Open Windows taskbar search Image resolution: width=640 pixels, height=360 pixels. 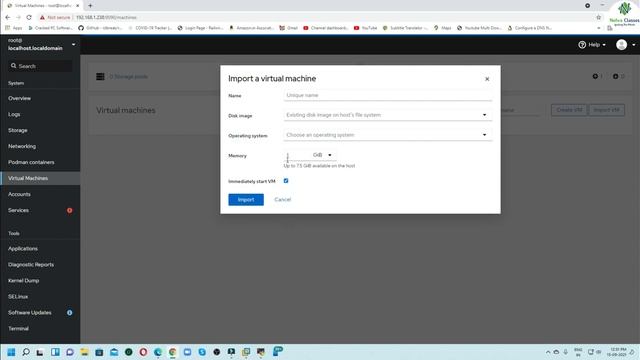tap(26, 352)
